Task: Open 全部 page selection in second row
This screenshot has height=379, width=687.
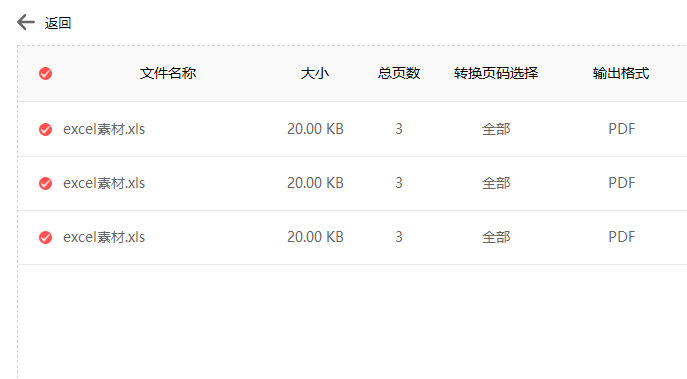Action: [x=496, y=183]
